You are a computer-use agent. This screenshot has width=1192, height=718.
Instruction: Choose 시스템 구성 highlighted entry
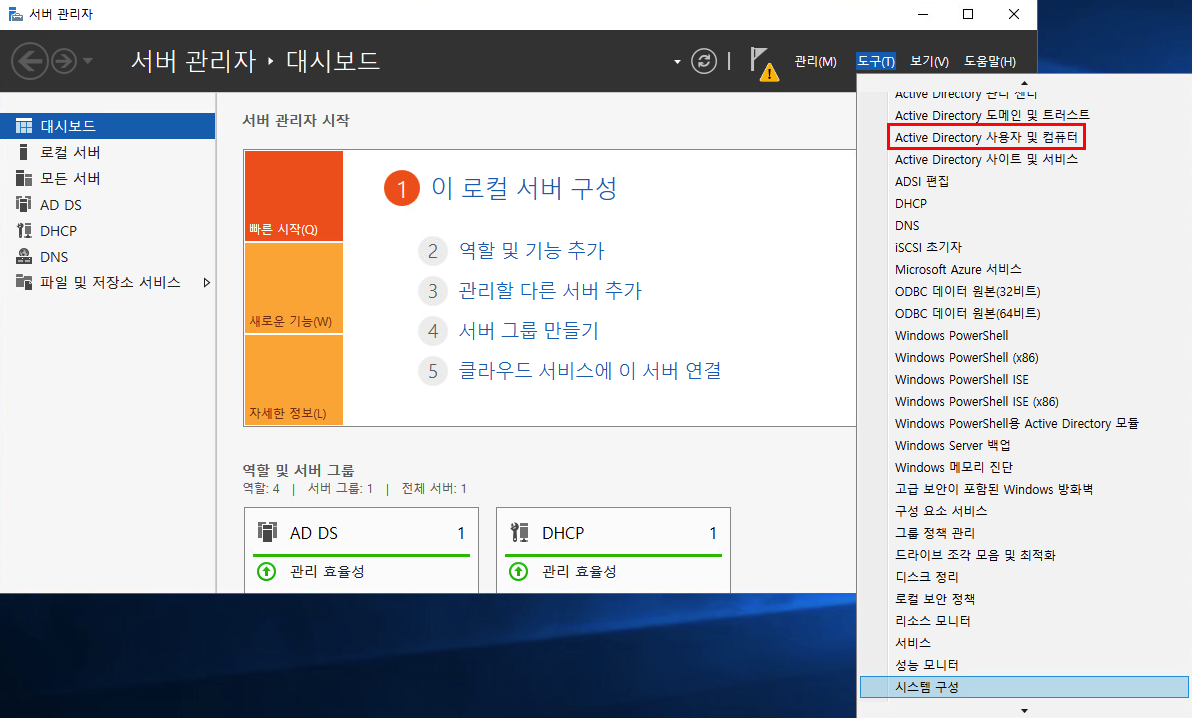(1024, 687)
